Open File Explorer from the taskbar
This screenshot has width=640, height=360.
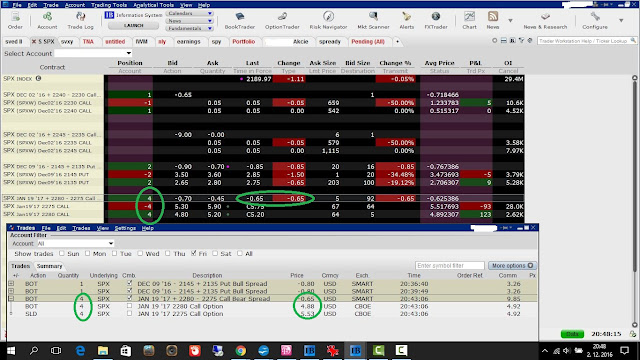[103, 350]
